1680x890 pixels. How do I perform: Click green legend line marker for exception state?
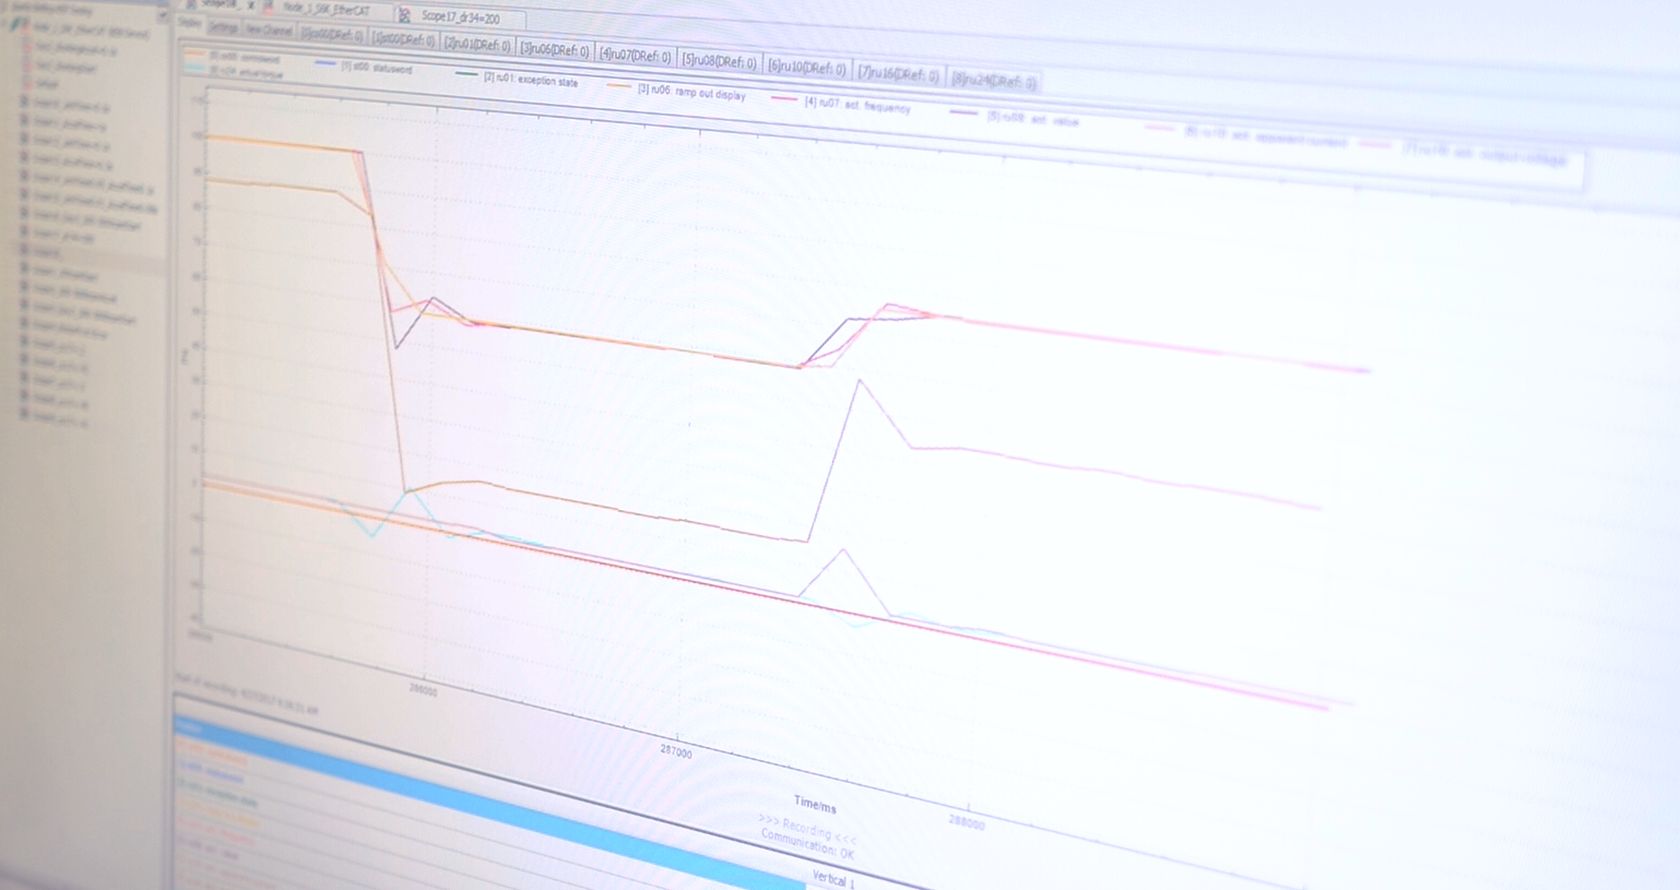466,73
